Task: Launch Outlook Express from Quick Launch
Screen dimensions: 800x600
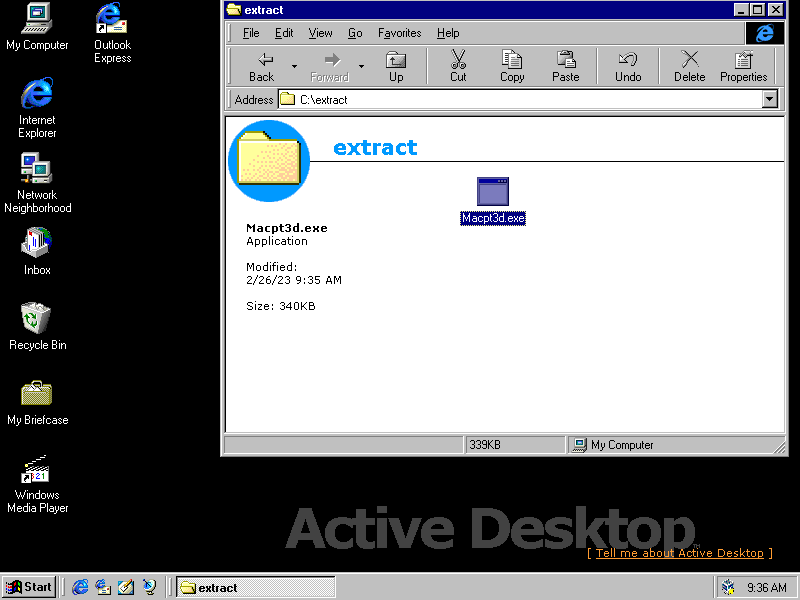Action: (x=103, y=587)
